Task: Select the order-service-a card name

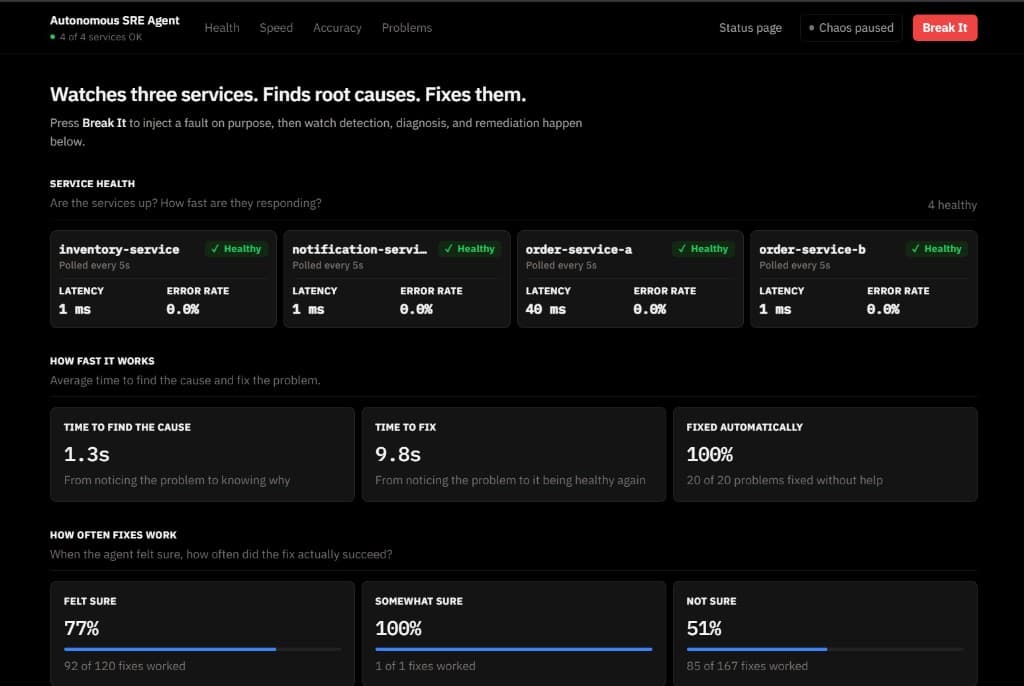Action: (579, 249)
